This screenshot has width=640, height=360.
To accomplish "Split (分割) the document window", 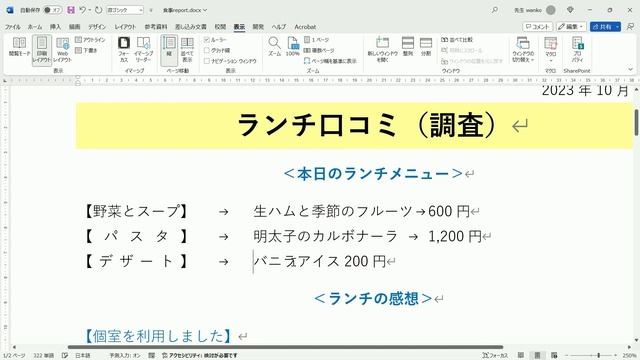I will click(426, 46).
